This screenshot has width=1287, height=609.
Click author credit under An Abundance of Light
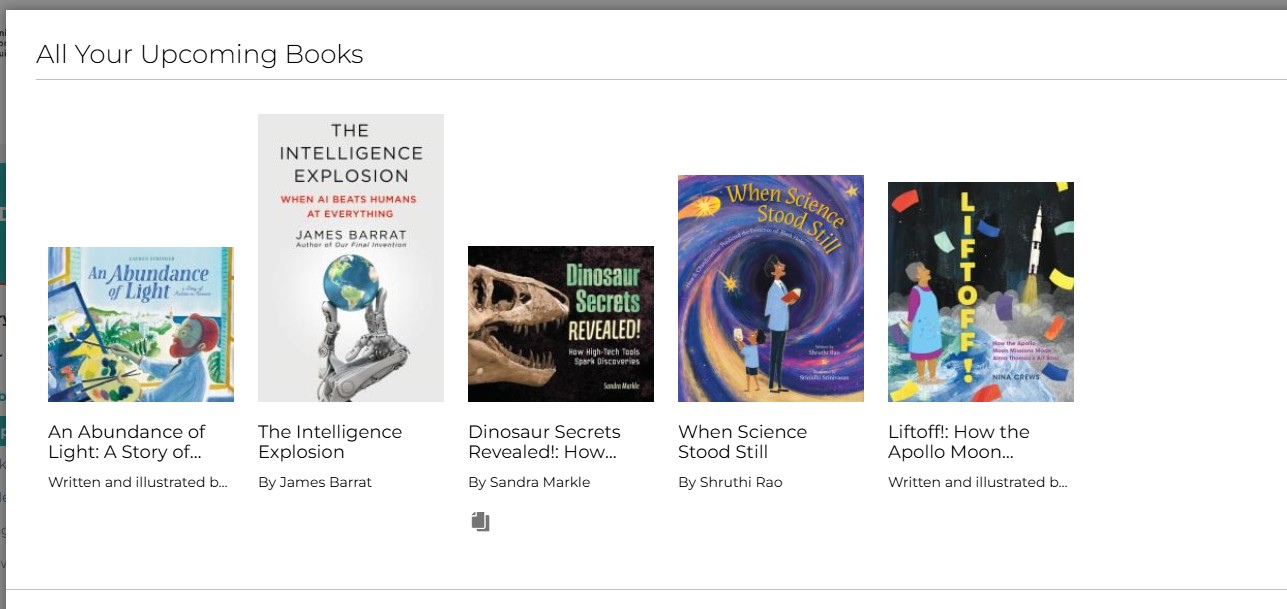tap(138, 482)
